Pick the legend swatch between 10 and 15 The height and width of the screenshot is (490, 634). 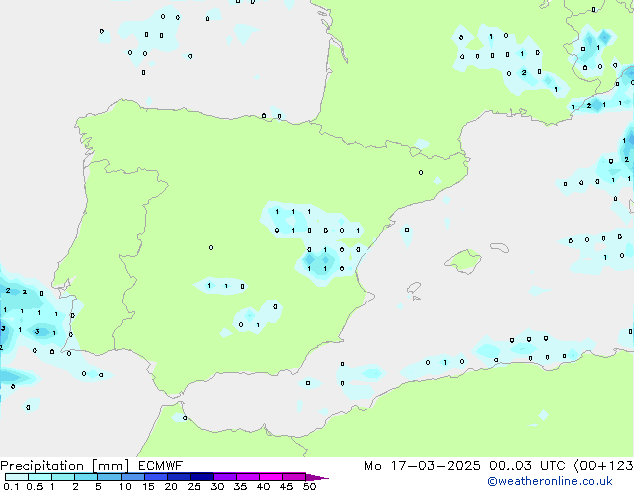coord(132,477)
